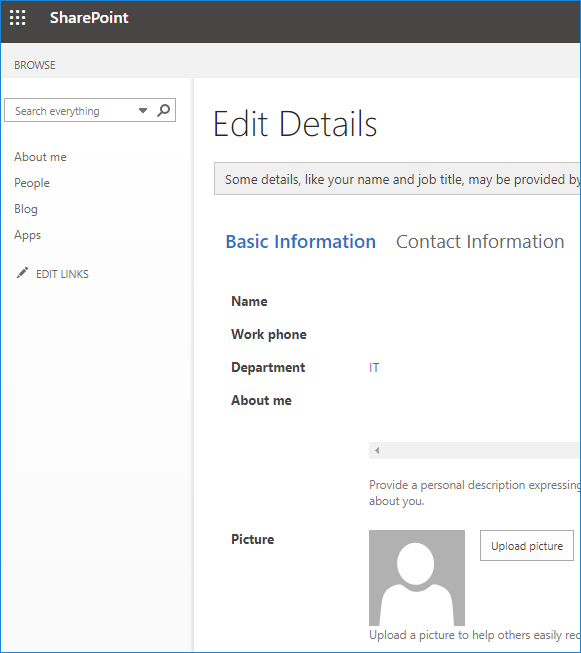Click the Department label

pyautogui.click(x=268, y=367)
